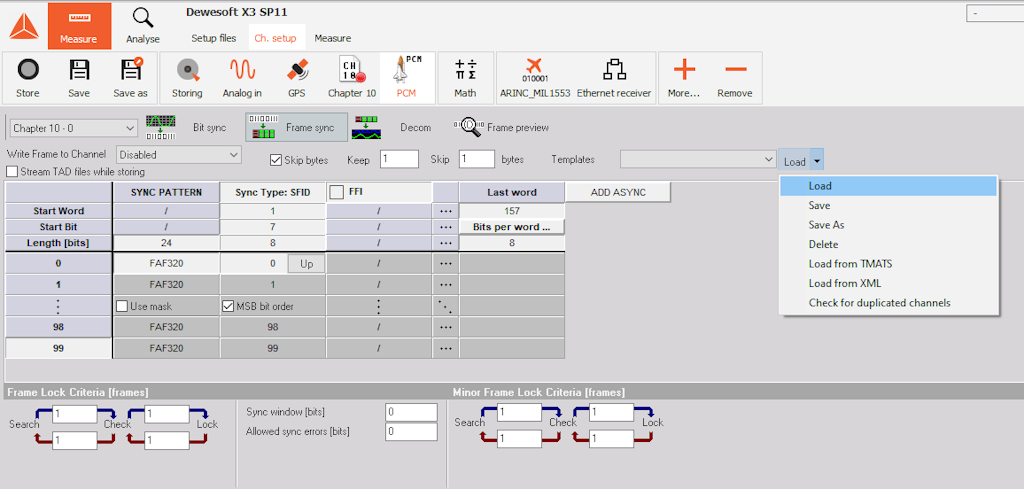
Task: Click the Last word value 157
Action: [512, 211]
